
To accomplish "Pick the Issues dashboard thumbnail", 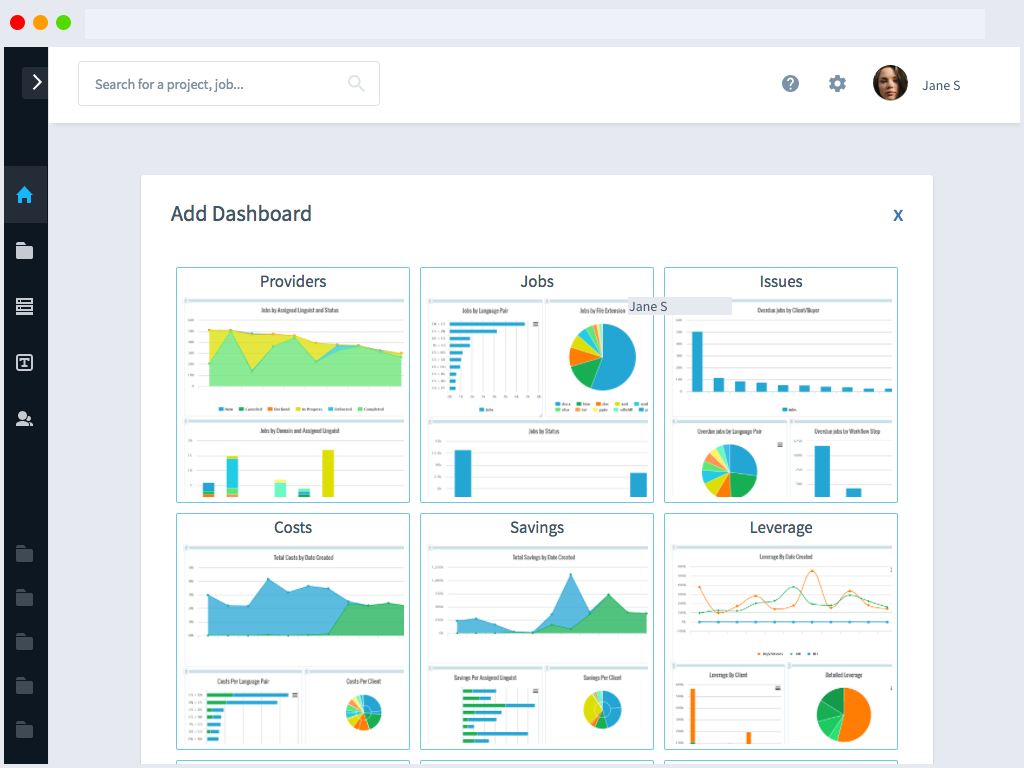I will tap(781, 385).
